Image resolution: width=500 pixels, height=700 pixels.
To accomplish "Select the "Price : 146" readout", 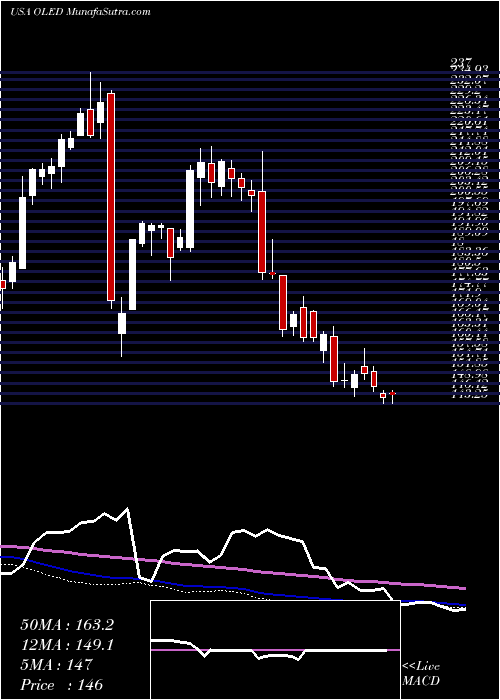I will (x=62, y=685).
